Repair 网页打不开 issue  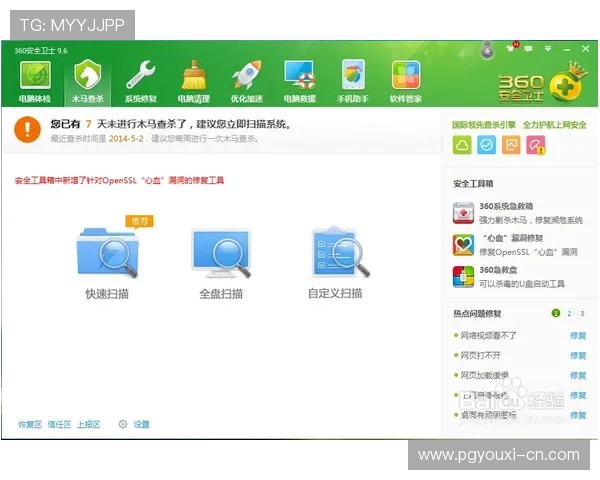(x=578, y=356)
